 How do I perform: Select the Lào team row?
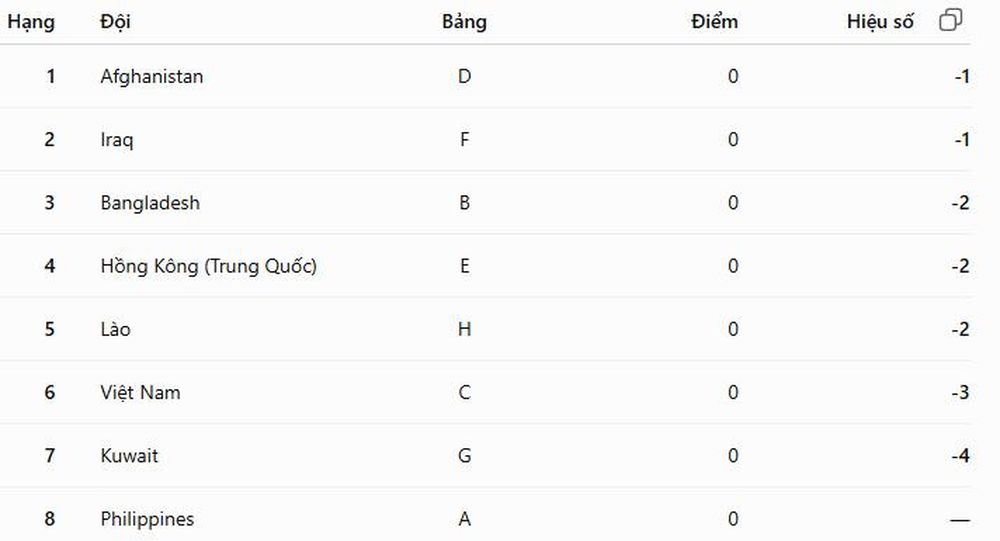tap(485, 329)
